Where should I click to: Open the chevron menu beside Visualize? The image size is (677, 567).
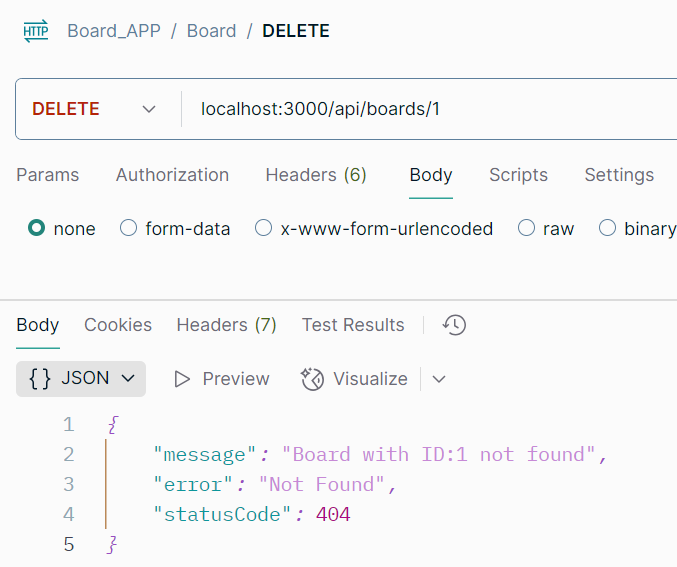point(439,380)
